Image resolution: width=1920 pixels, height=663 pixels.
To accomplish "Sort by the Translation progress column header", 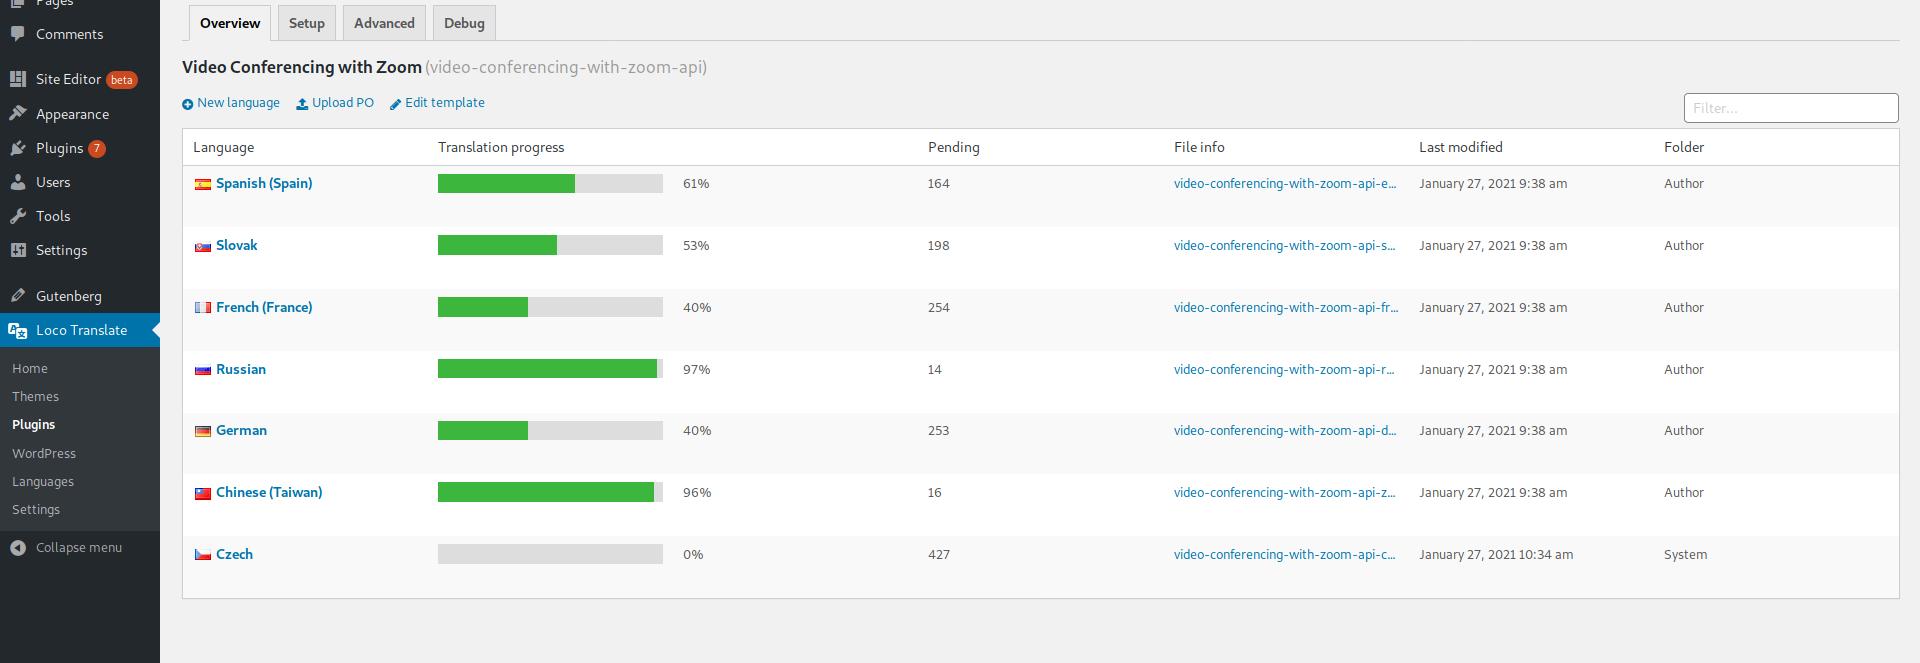I will pos(501,148).
